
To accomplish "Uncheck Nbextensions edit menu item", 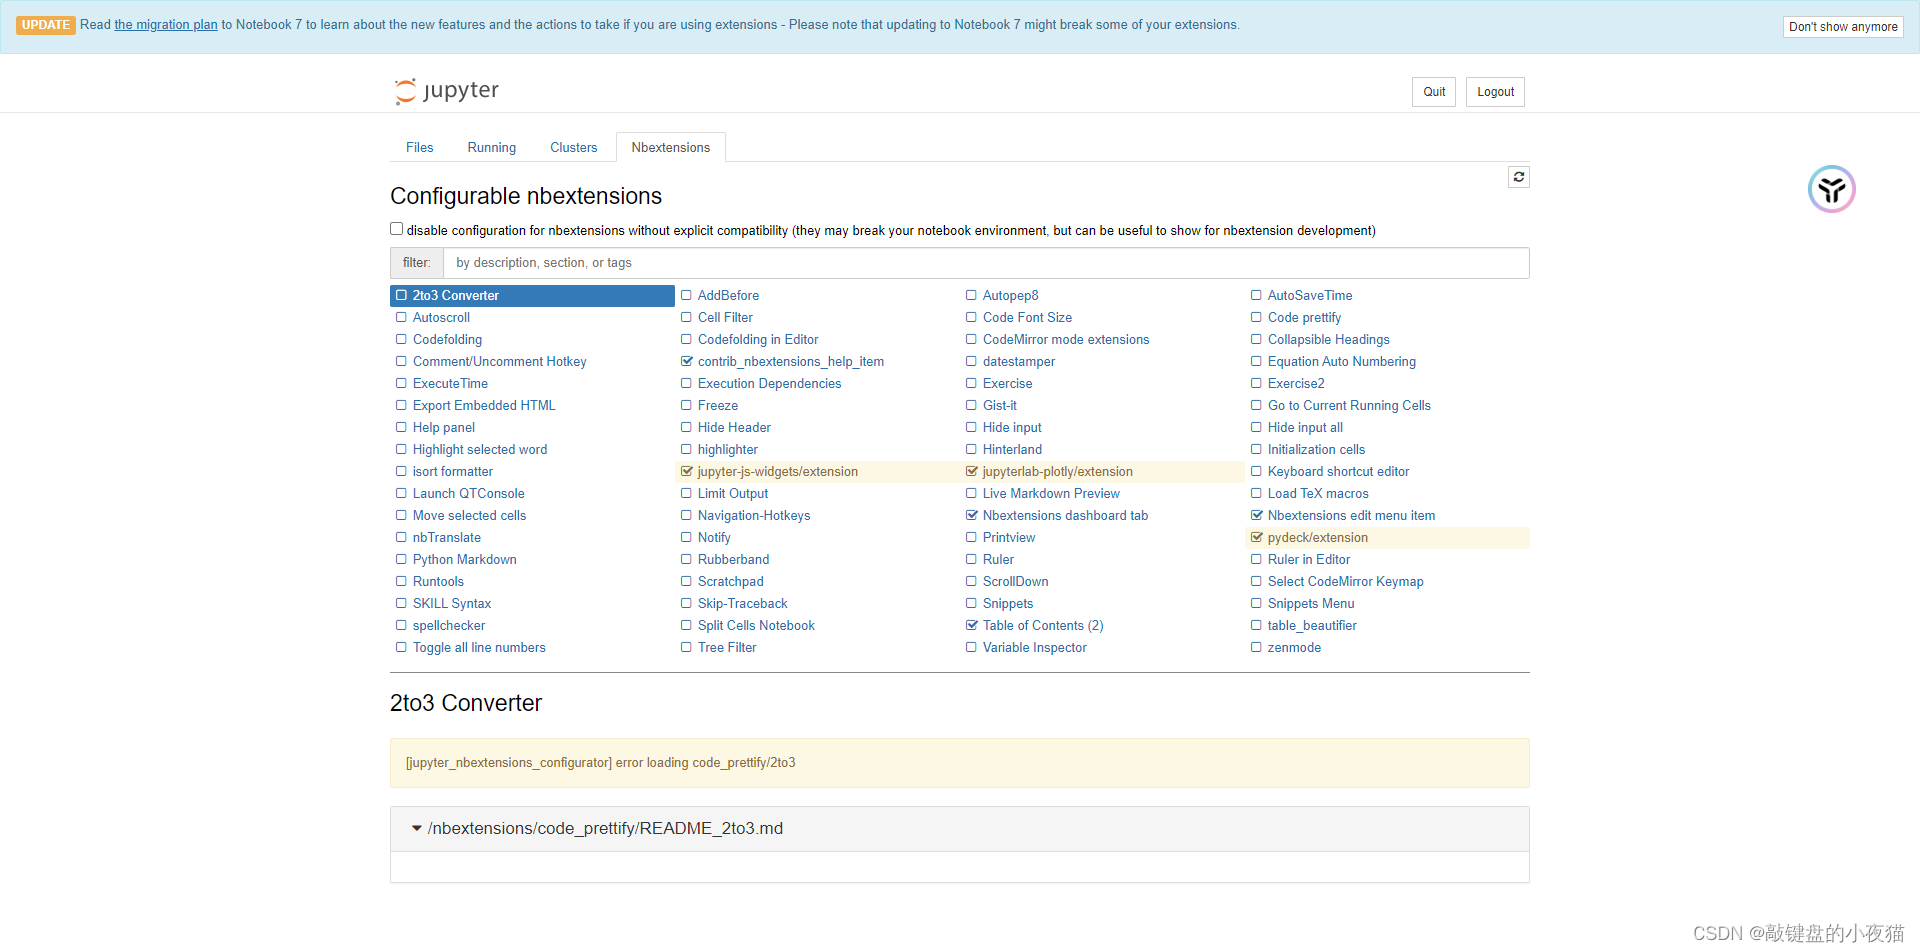I will click(x=1257, y=515).
